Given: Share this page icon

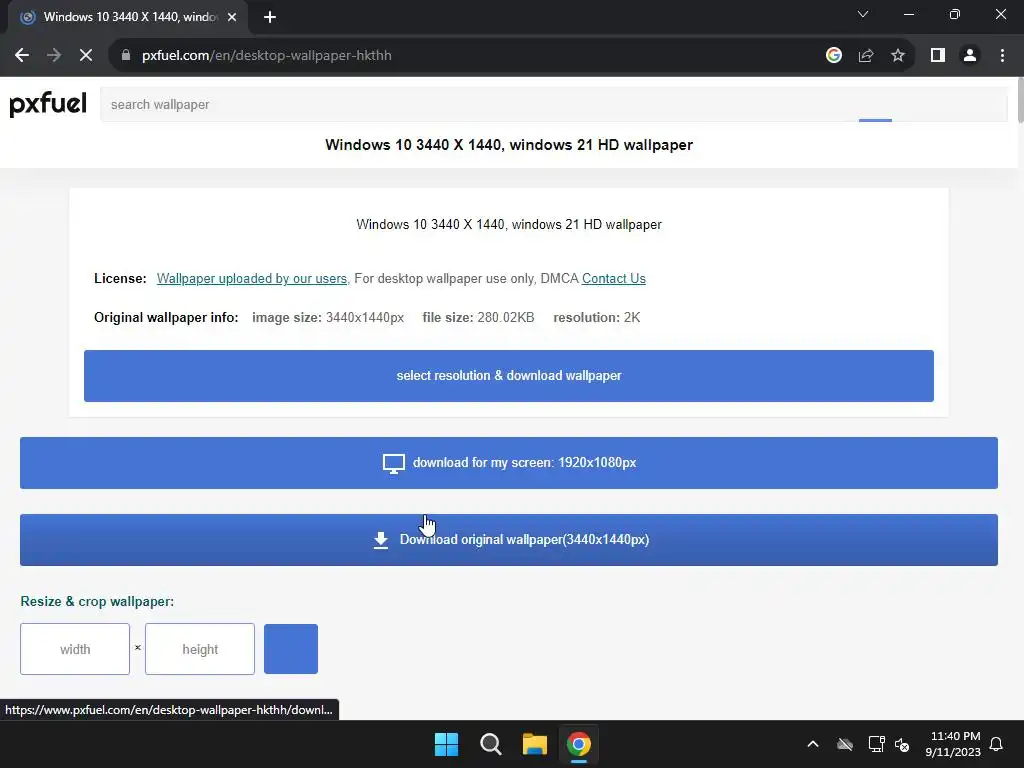Looking at the screenshot, I should (866, 56).
